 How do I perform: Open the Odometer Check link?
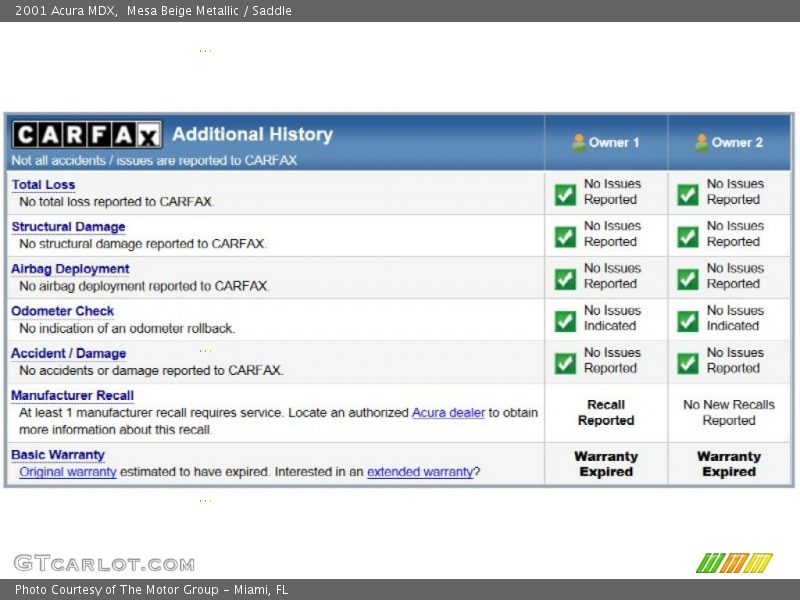point(62,311)
